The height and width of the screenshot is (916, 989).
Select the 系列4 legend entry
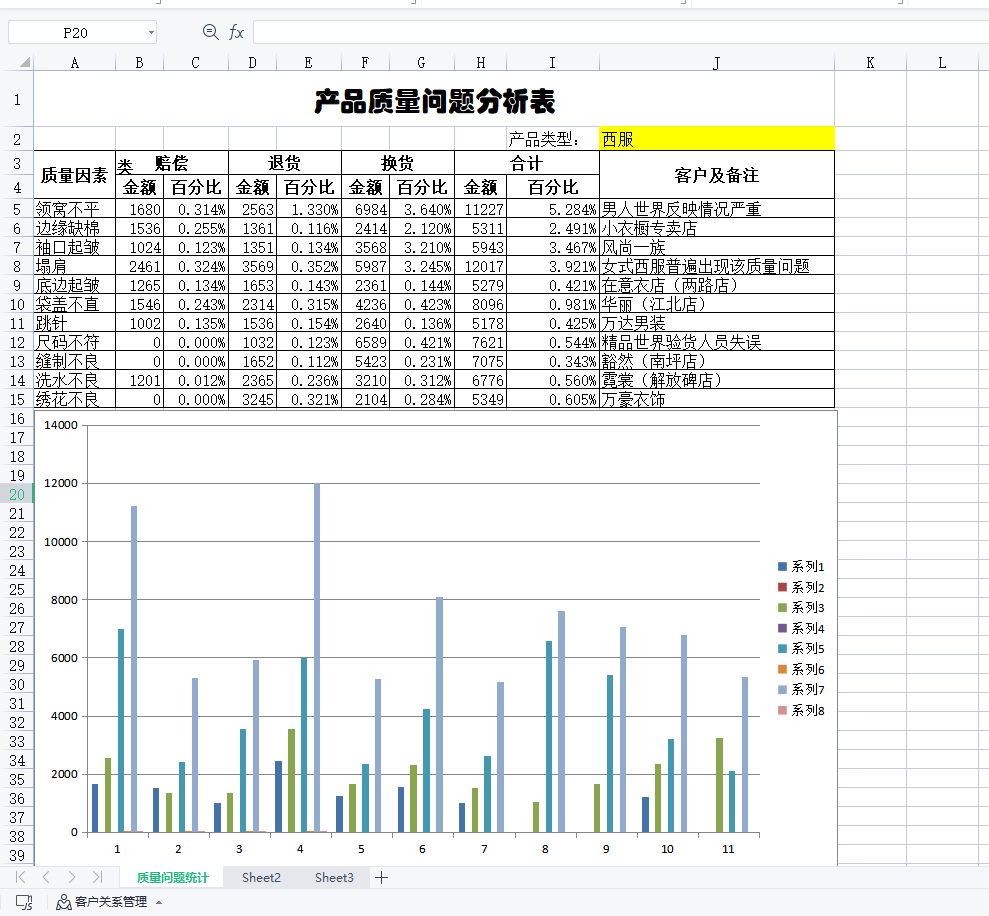(x=801, y=628)
